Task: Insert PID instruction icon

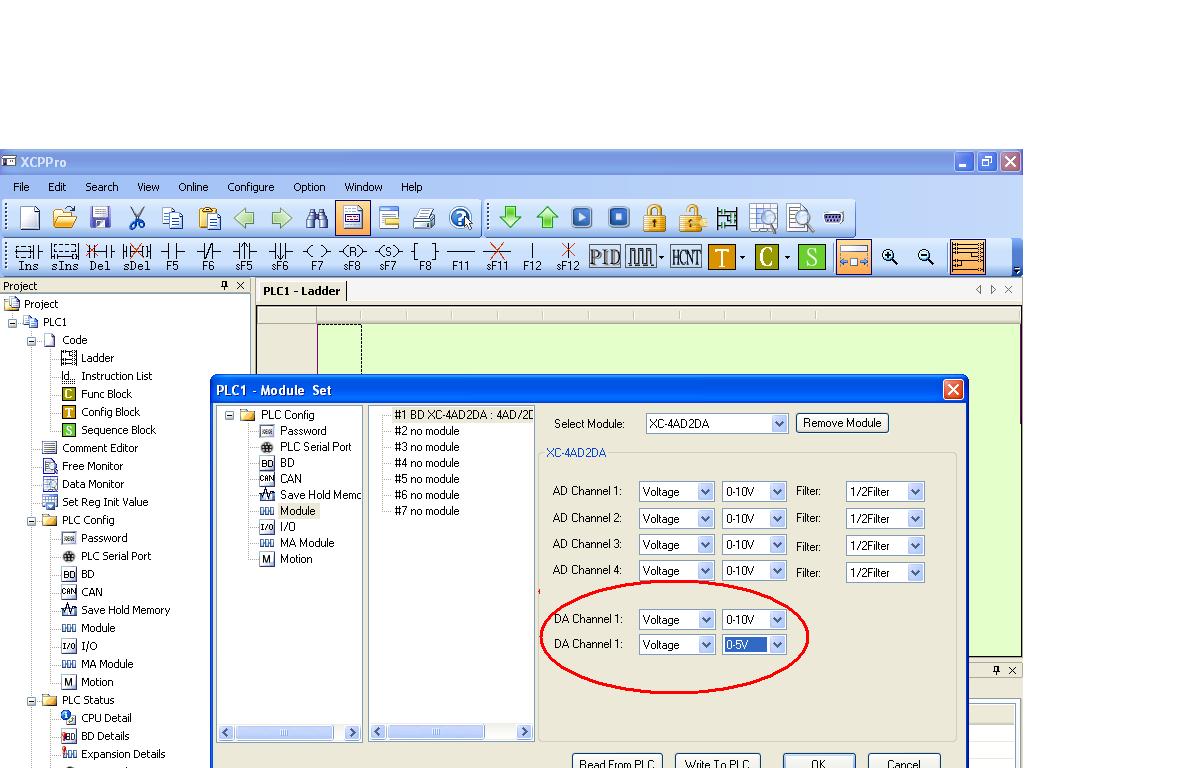Action: [x=605, y=257]
